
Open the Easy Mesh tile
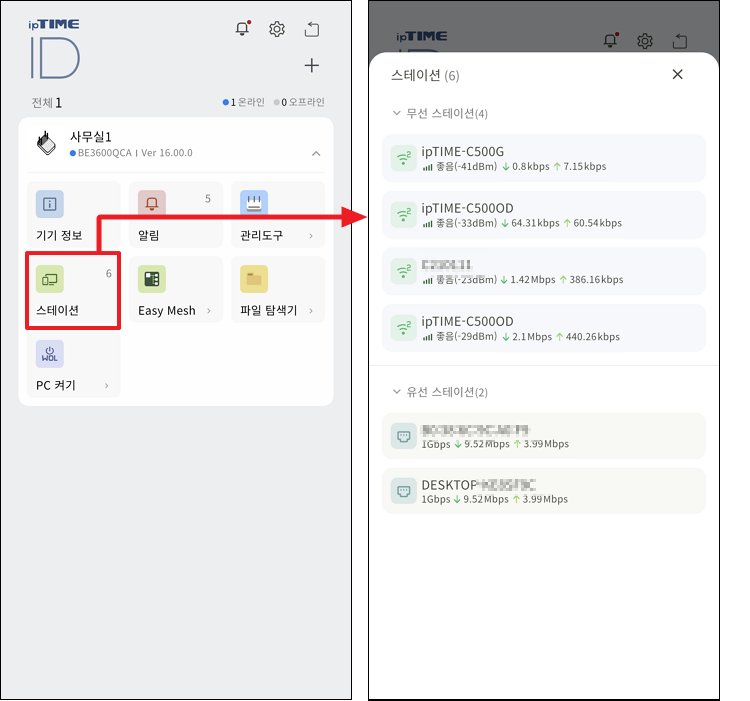coord(176,289)
